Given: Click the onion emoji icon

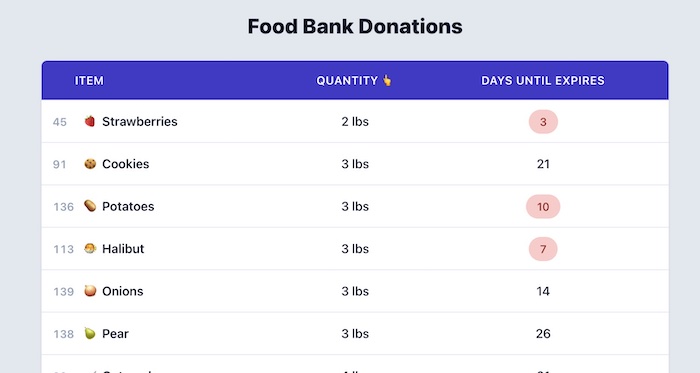Looking at the screenshot, I should [x=90, y=291].
